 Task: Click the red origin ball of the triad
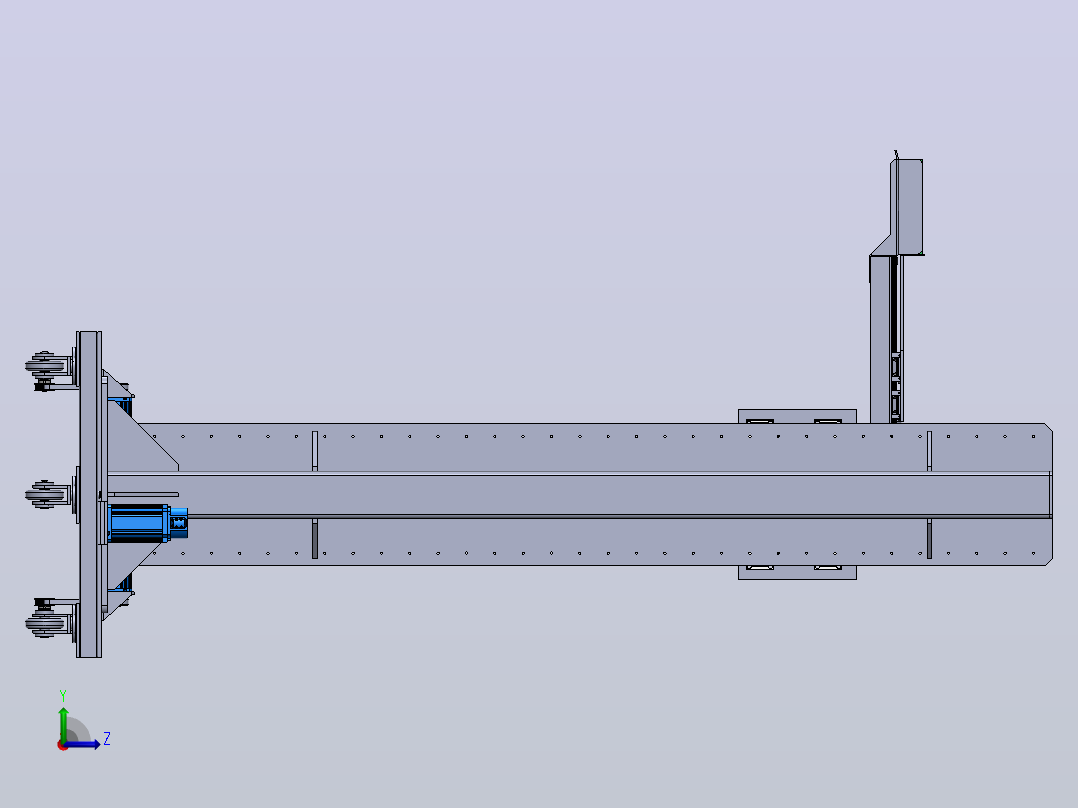point(63,745)
